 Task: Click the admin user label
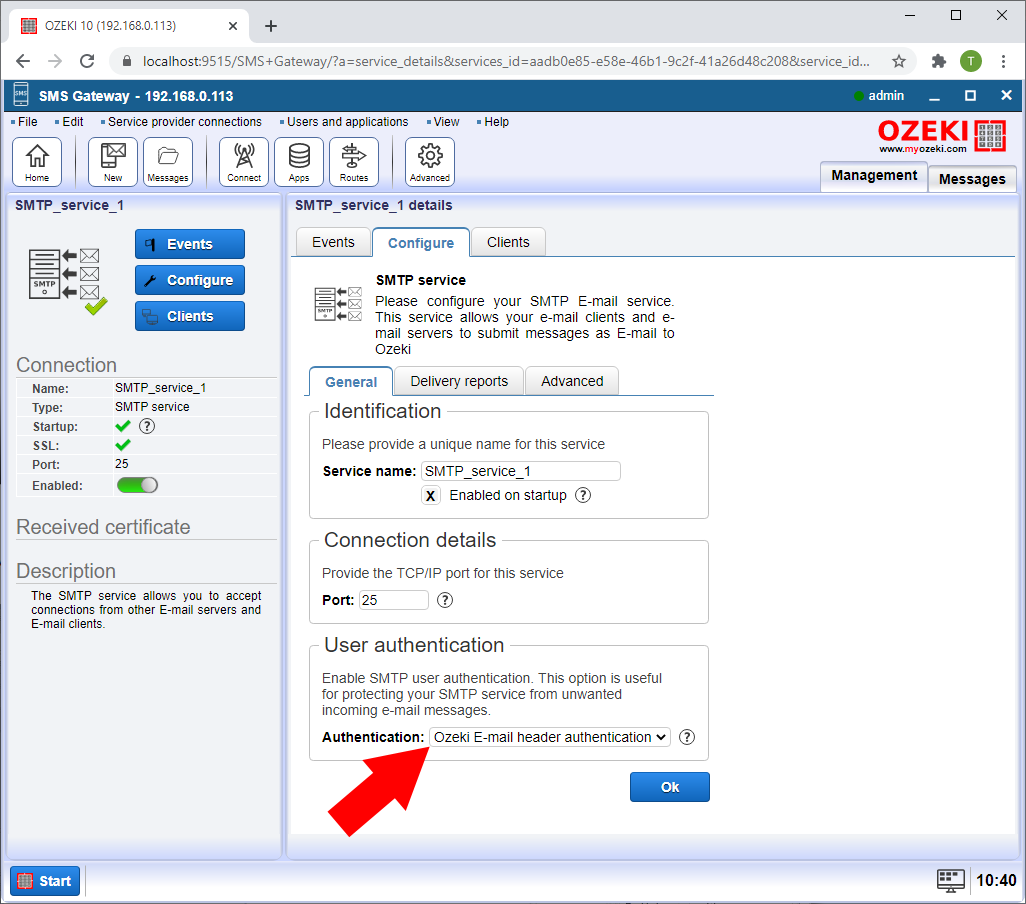[885, 96]
